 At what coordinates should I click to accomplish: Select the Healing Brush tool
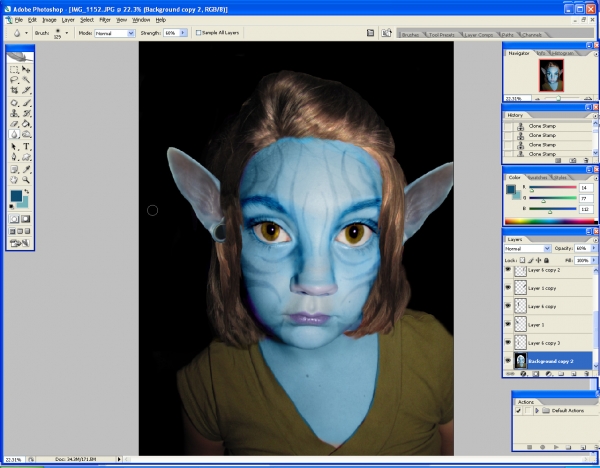pos(14,103)
